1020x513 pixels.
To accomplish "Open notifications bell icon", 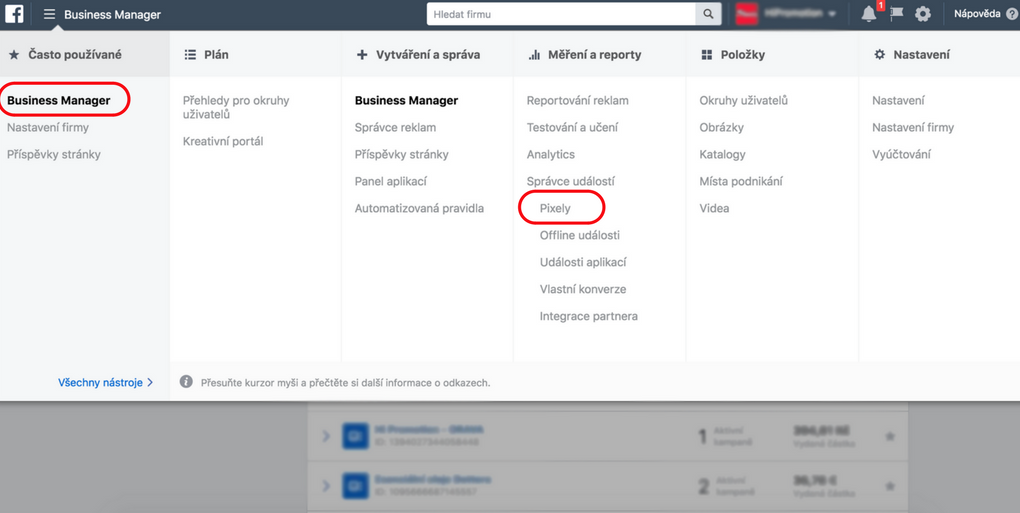I will tap(868, 14).
